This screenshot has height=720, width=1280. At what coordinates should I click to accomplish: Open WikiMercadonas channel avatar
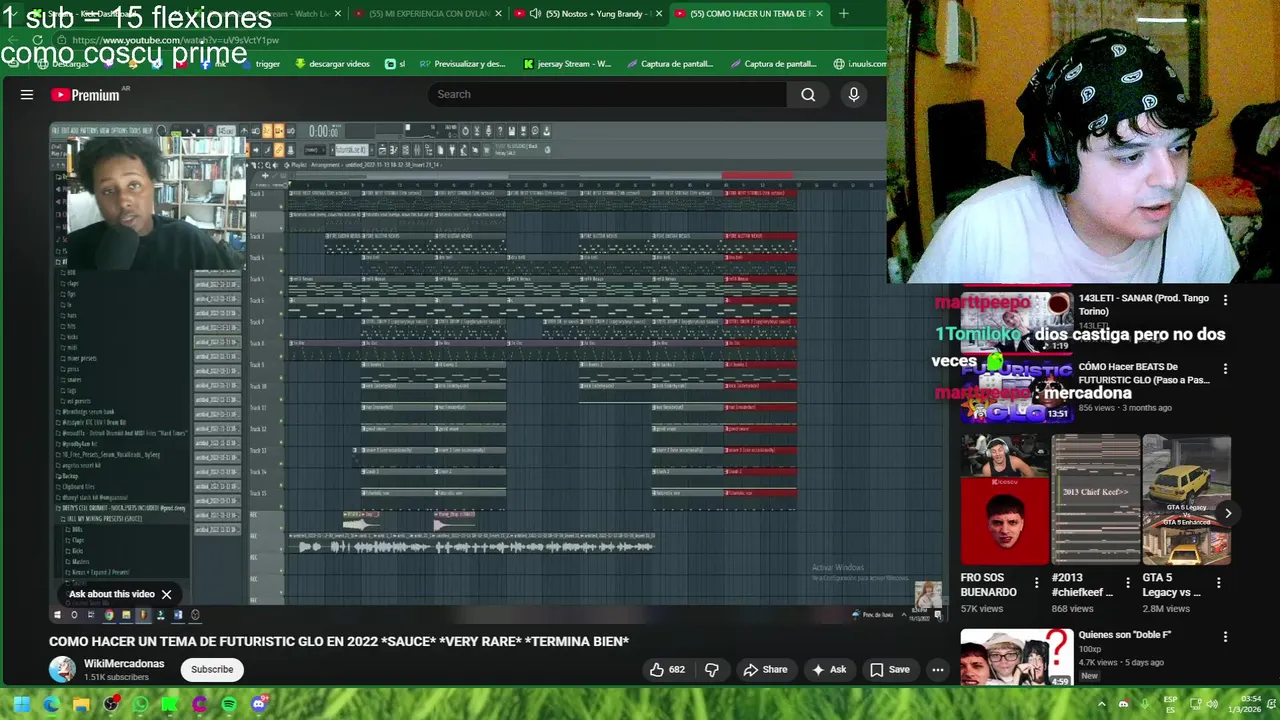point(62,670)
